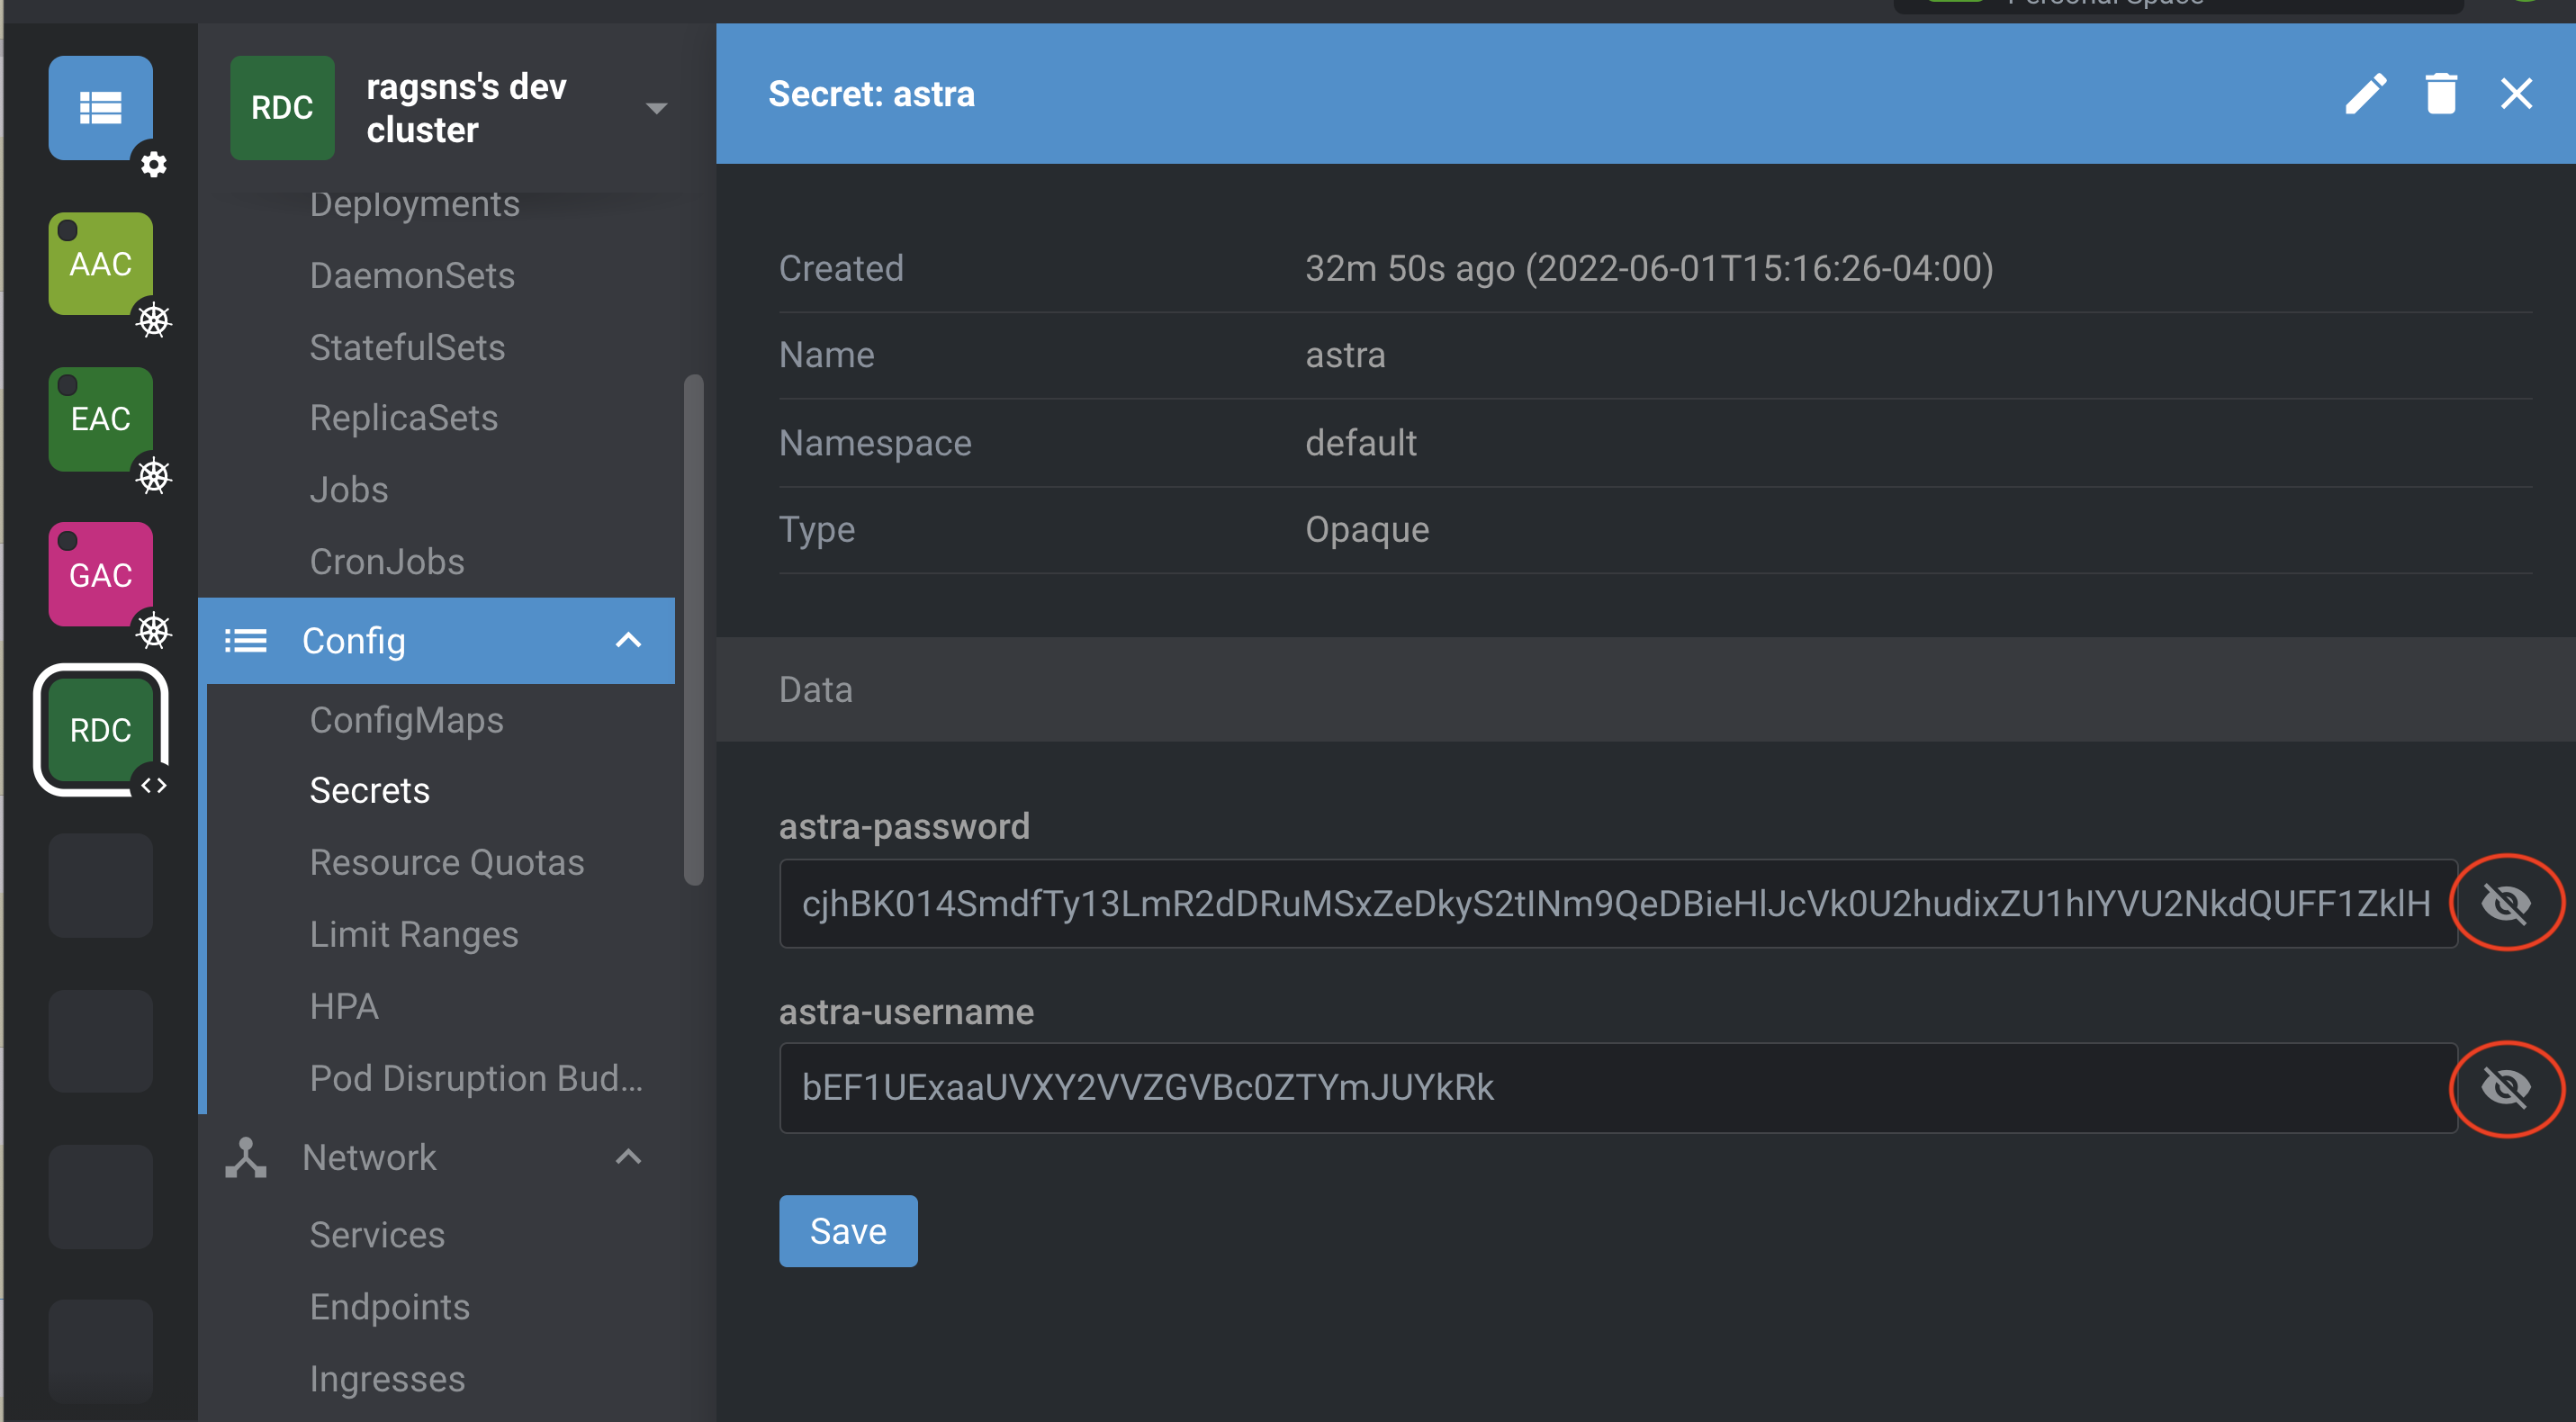Click the Network section icon

click(x=245, y=1157)
